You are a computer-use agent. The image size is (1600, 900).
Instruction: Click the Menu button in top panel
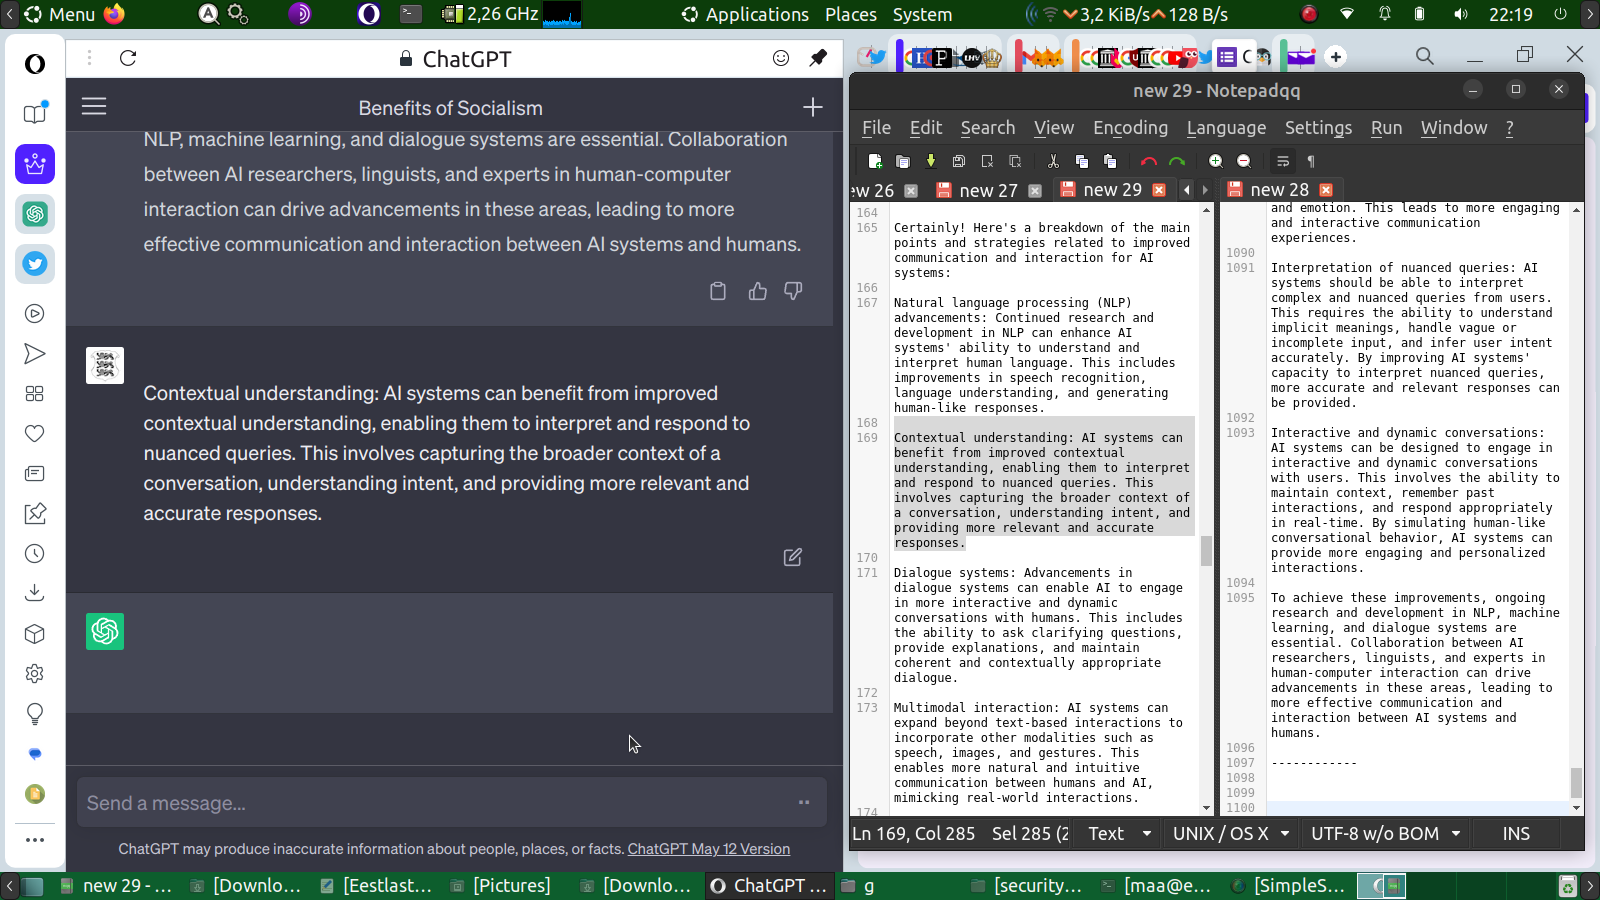pyautogui.click(x=60, y=15)
